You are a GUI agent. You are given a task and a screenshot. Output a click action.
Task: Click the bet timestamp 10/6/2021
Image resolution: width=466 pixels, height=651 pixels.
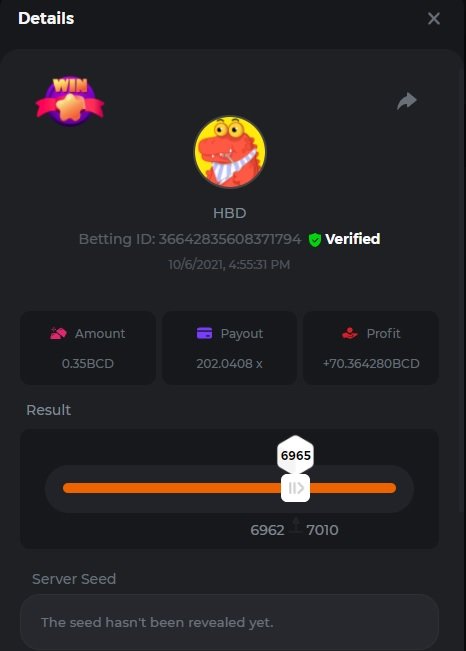(229, 264)
